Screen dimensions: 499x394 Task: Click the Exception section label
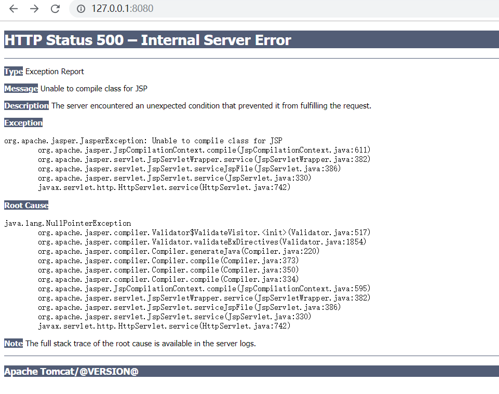pos(23,123)
